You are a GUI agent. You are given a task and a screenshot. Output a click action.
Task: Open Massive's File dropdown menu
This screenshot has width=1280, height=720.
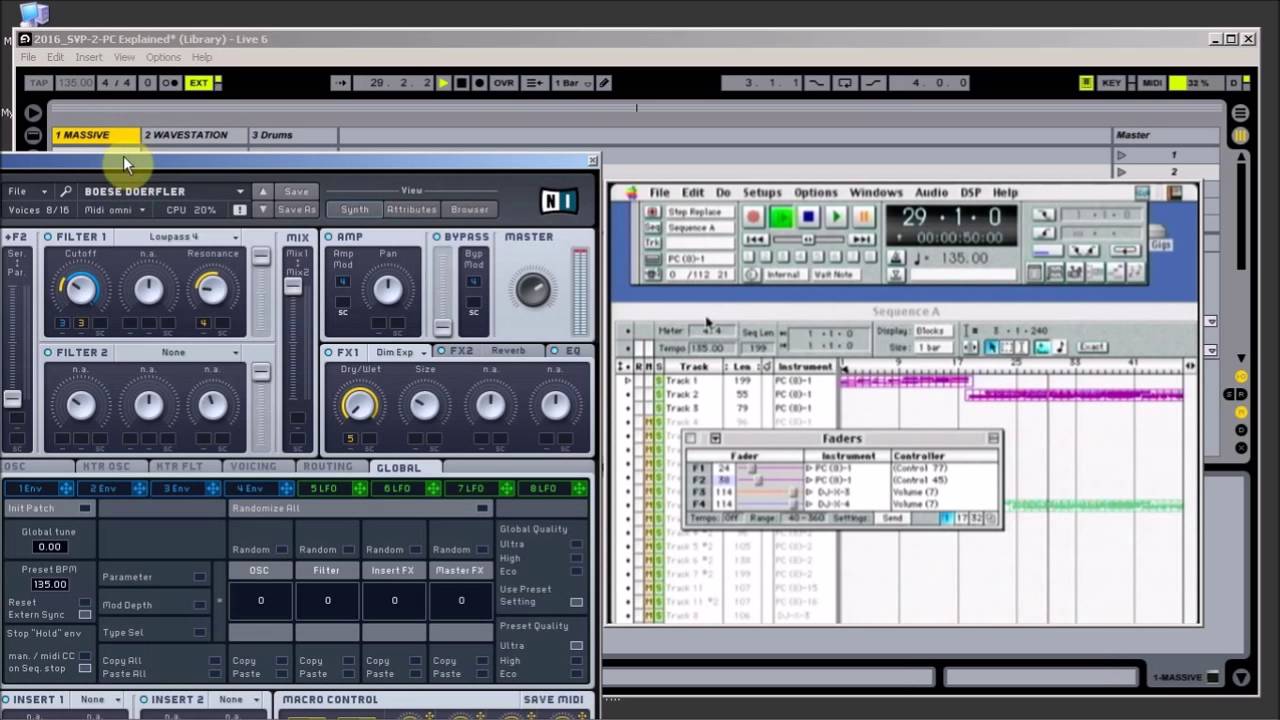[x=27, y=191]
